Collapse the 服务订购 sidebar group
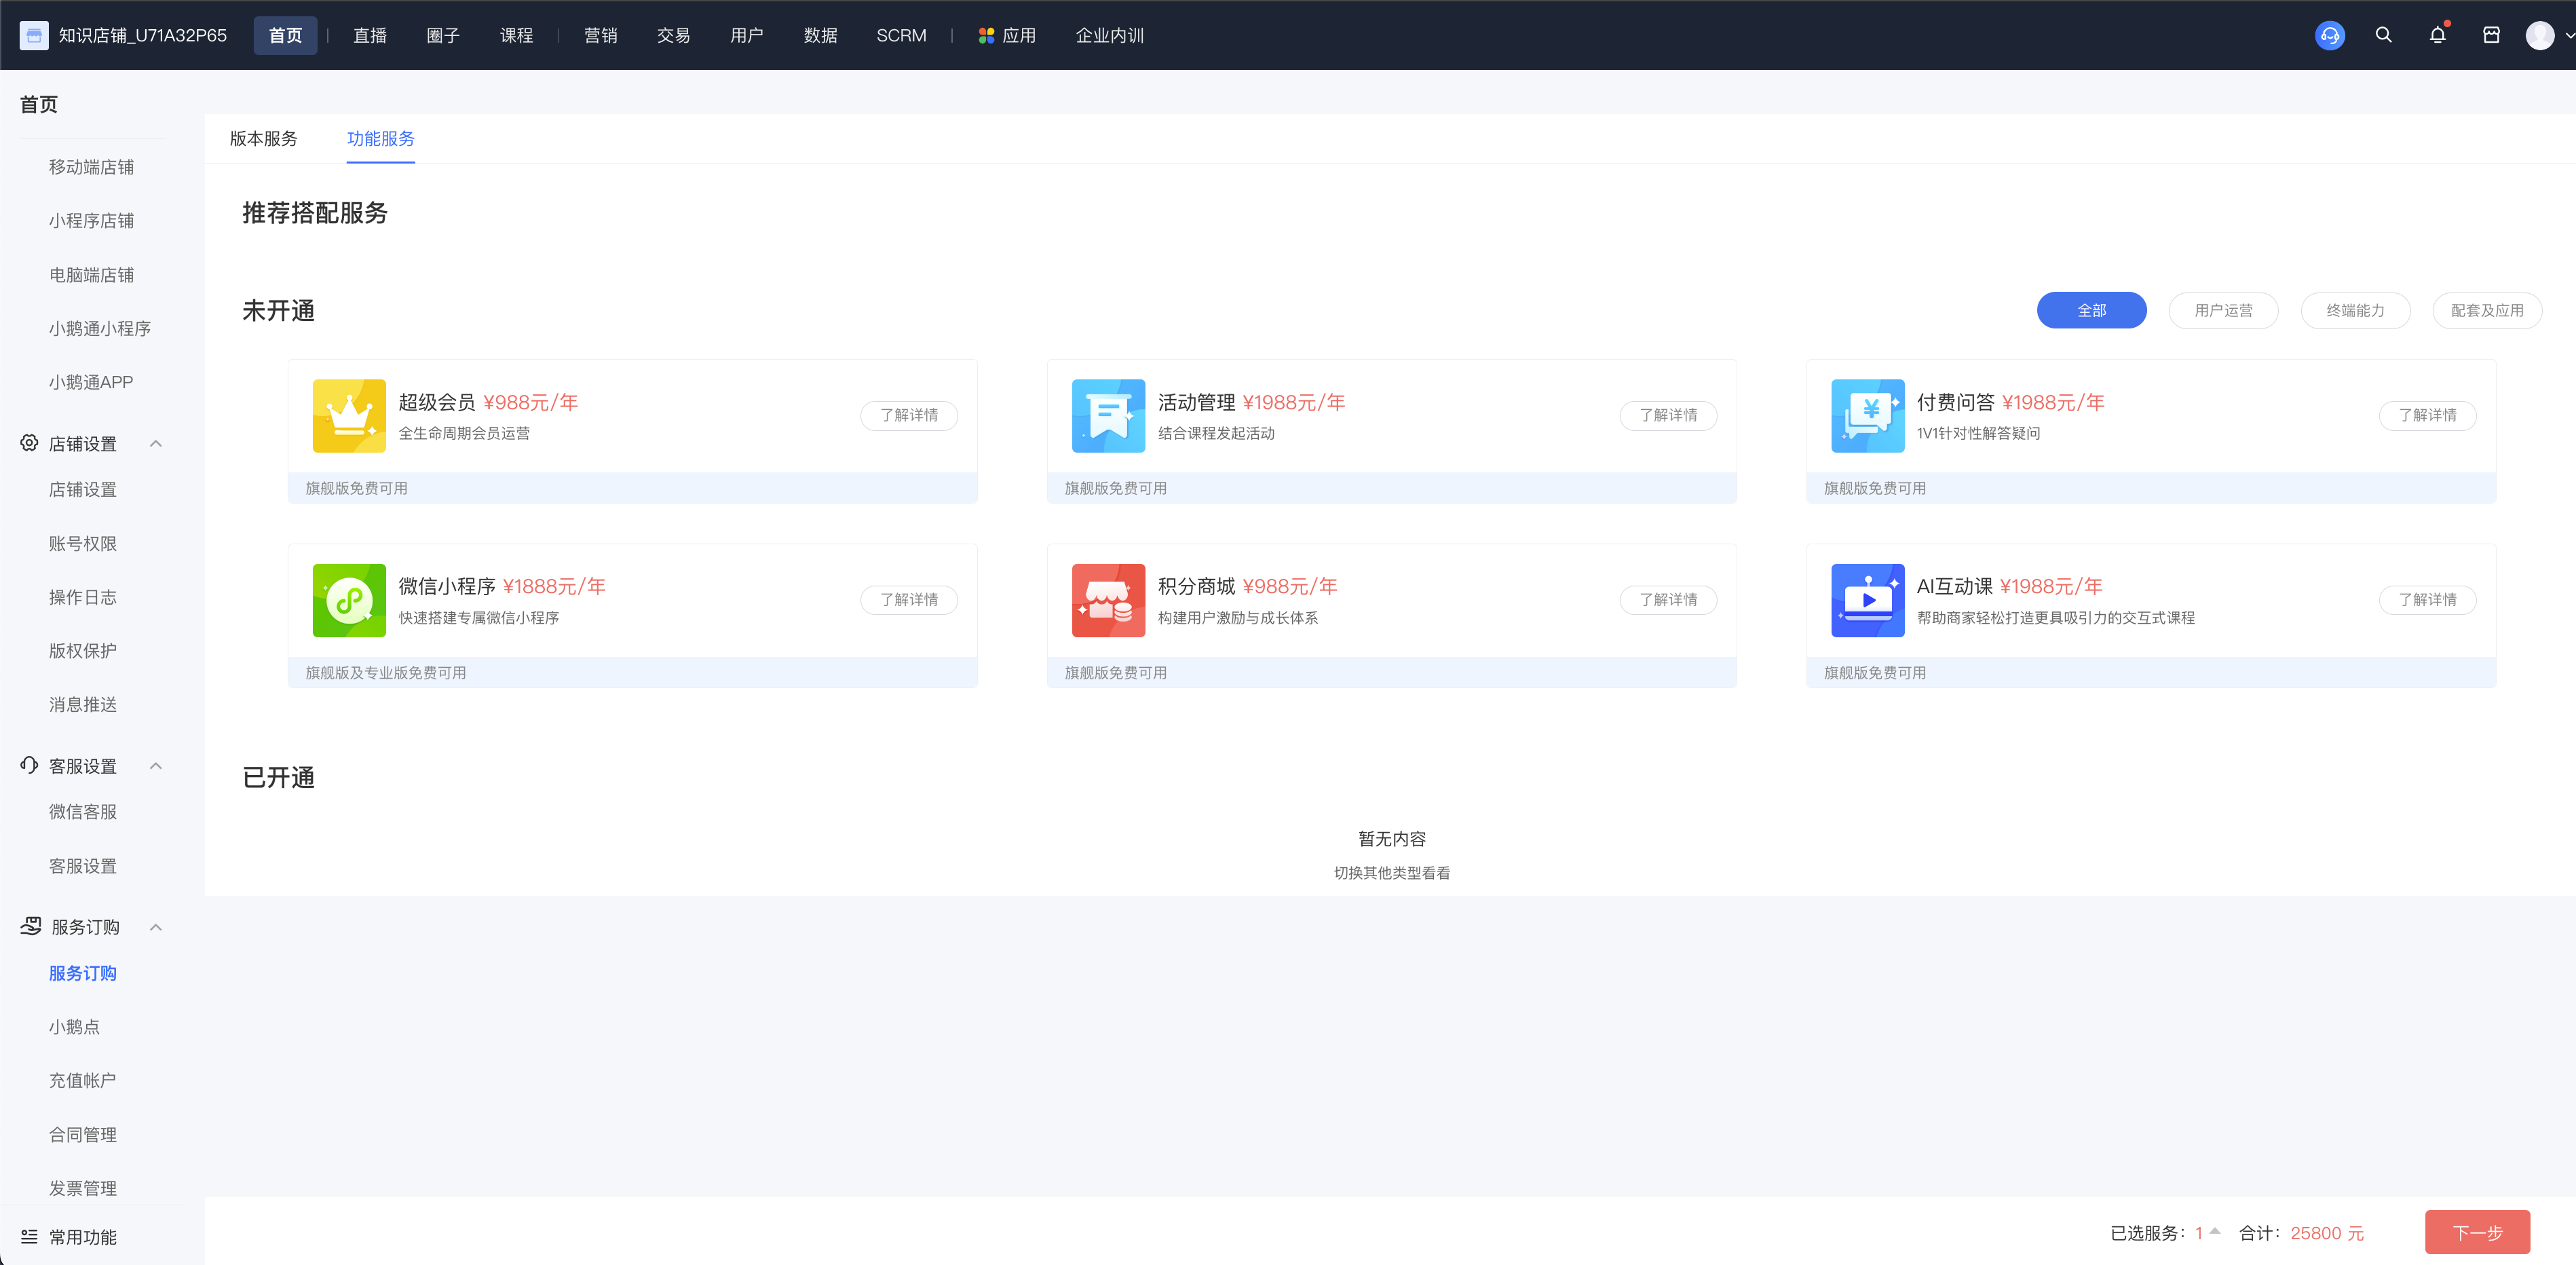Screen dimensions: 2576x1265 pyautogui.click(x=155, y=927)
